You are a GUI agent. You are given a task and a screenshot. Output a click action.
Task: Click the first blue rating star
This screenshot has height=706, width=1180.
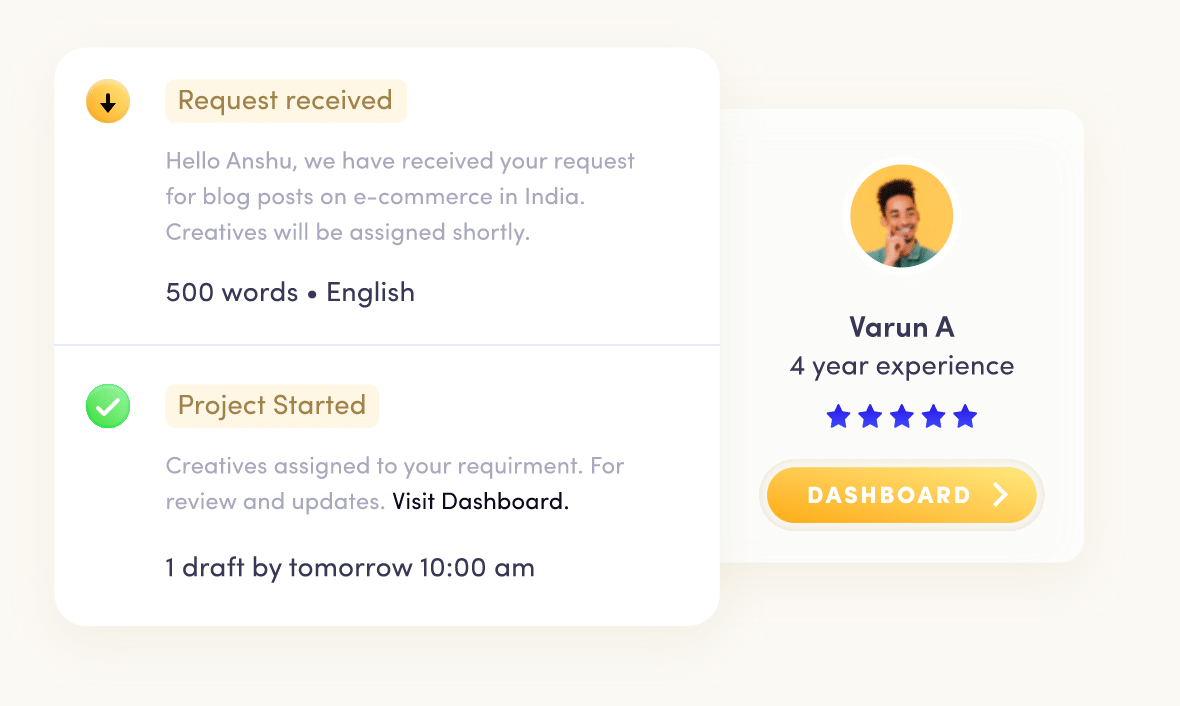(x=838, y=417)
